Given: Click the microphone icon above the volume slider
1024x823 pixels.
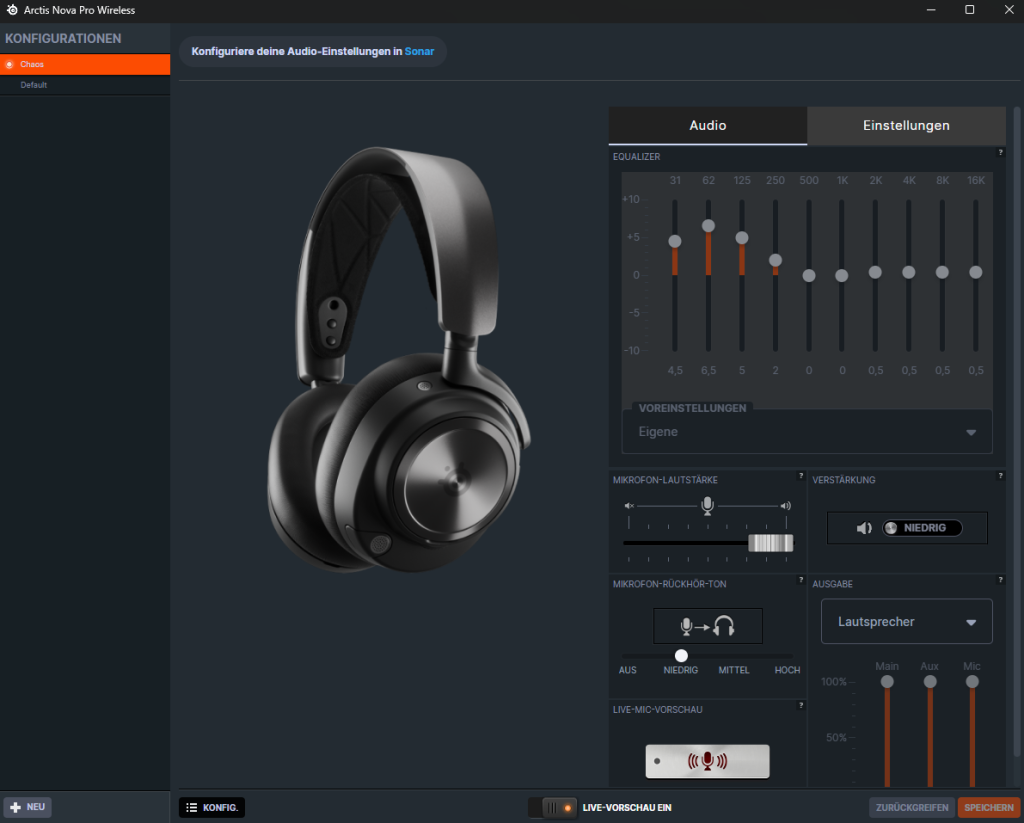Looking at the screenshot, I should pos(708,506).
